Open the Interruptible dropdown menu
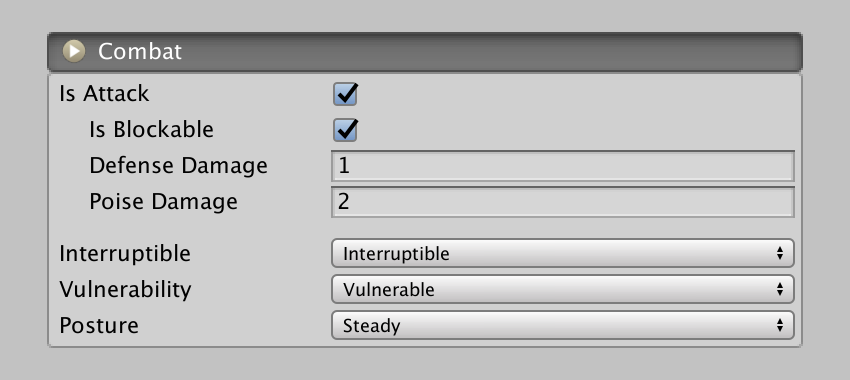Screen dimensions: 850x380 click(x=563, y=253)
